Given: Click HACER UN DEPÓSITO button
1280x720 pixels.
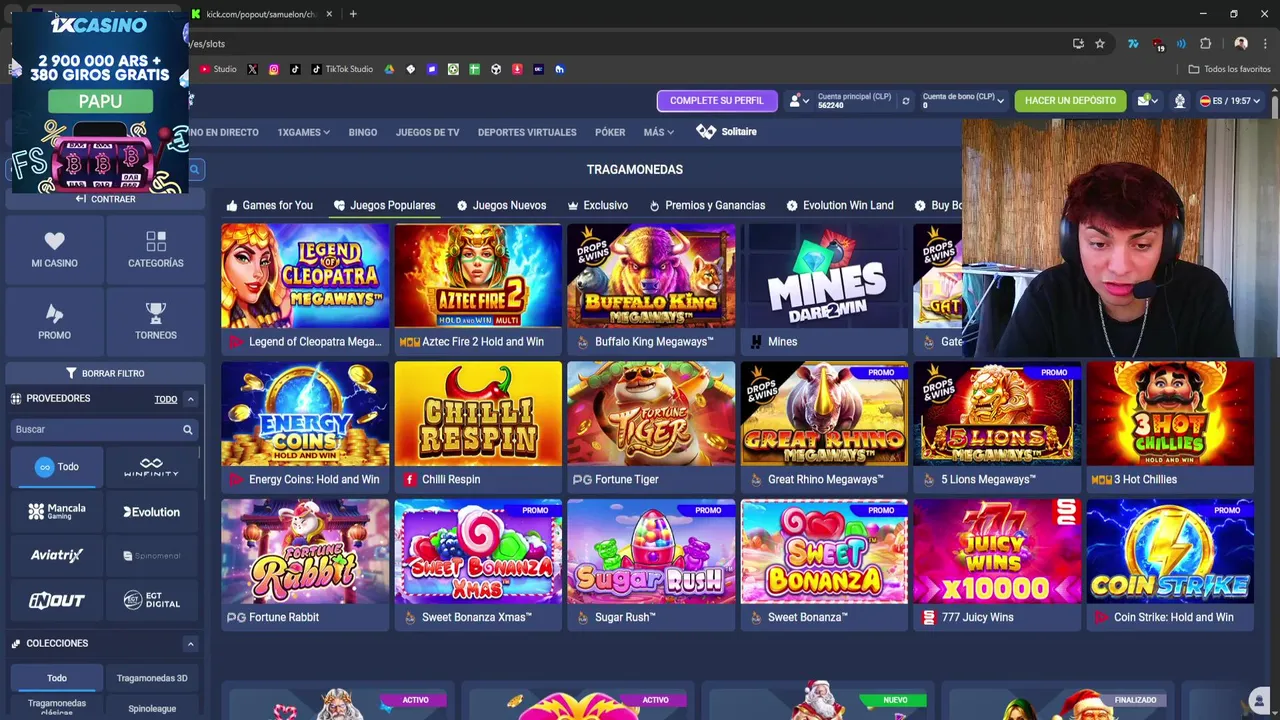Looking at the screenshot, I should pos(1070,101).
